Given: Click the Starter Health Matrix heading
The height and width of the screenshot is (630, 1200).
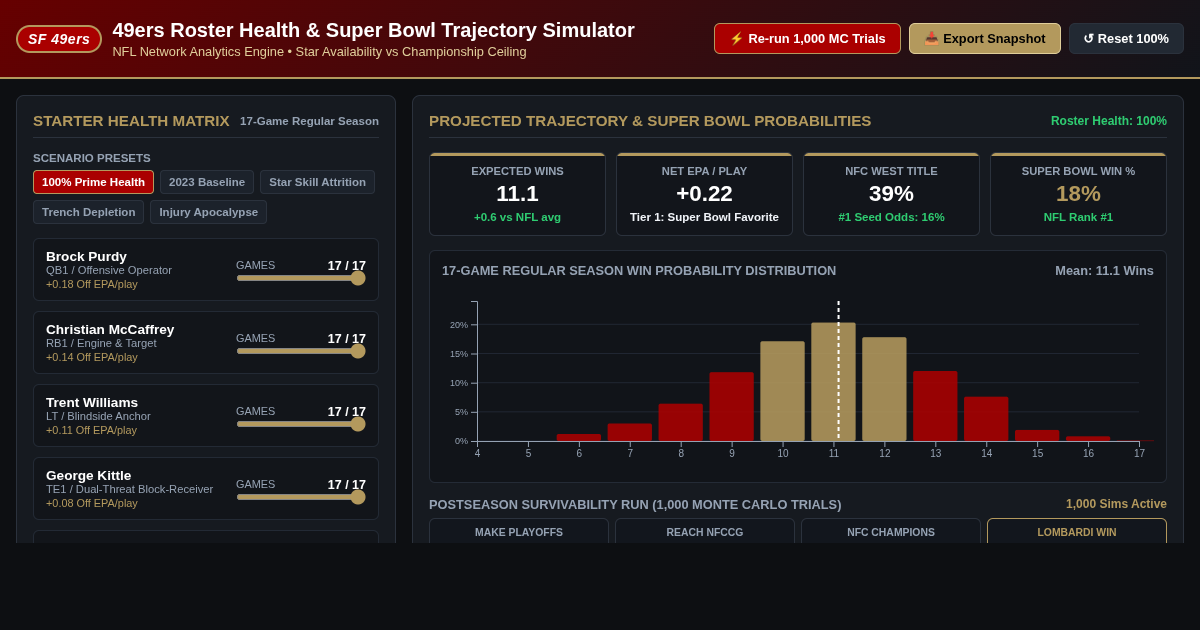Looking at the screenshot, I should (131, 121).
